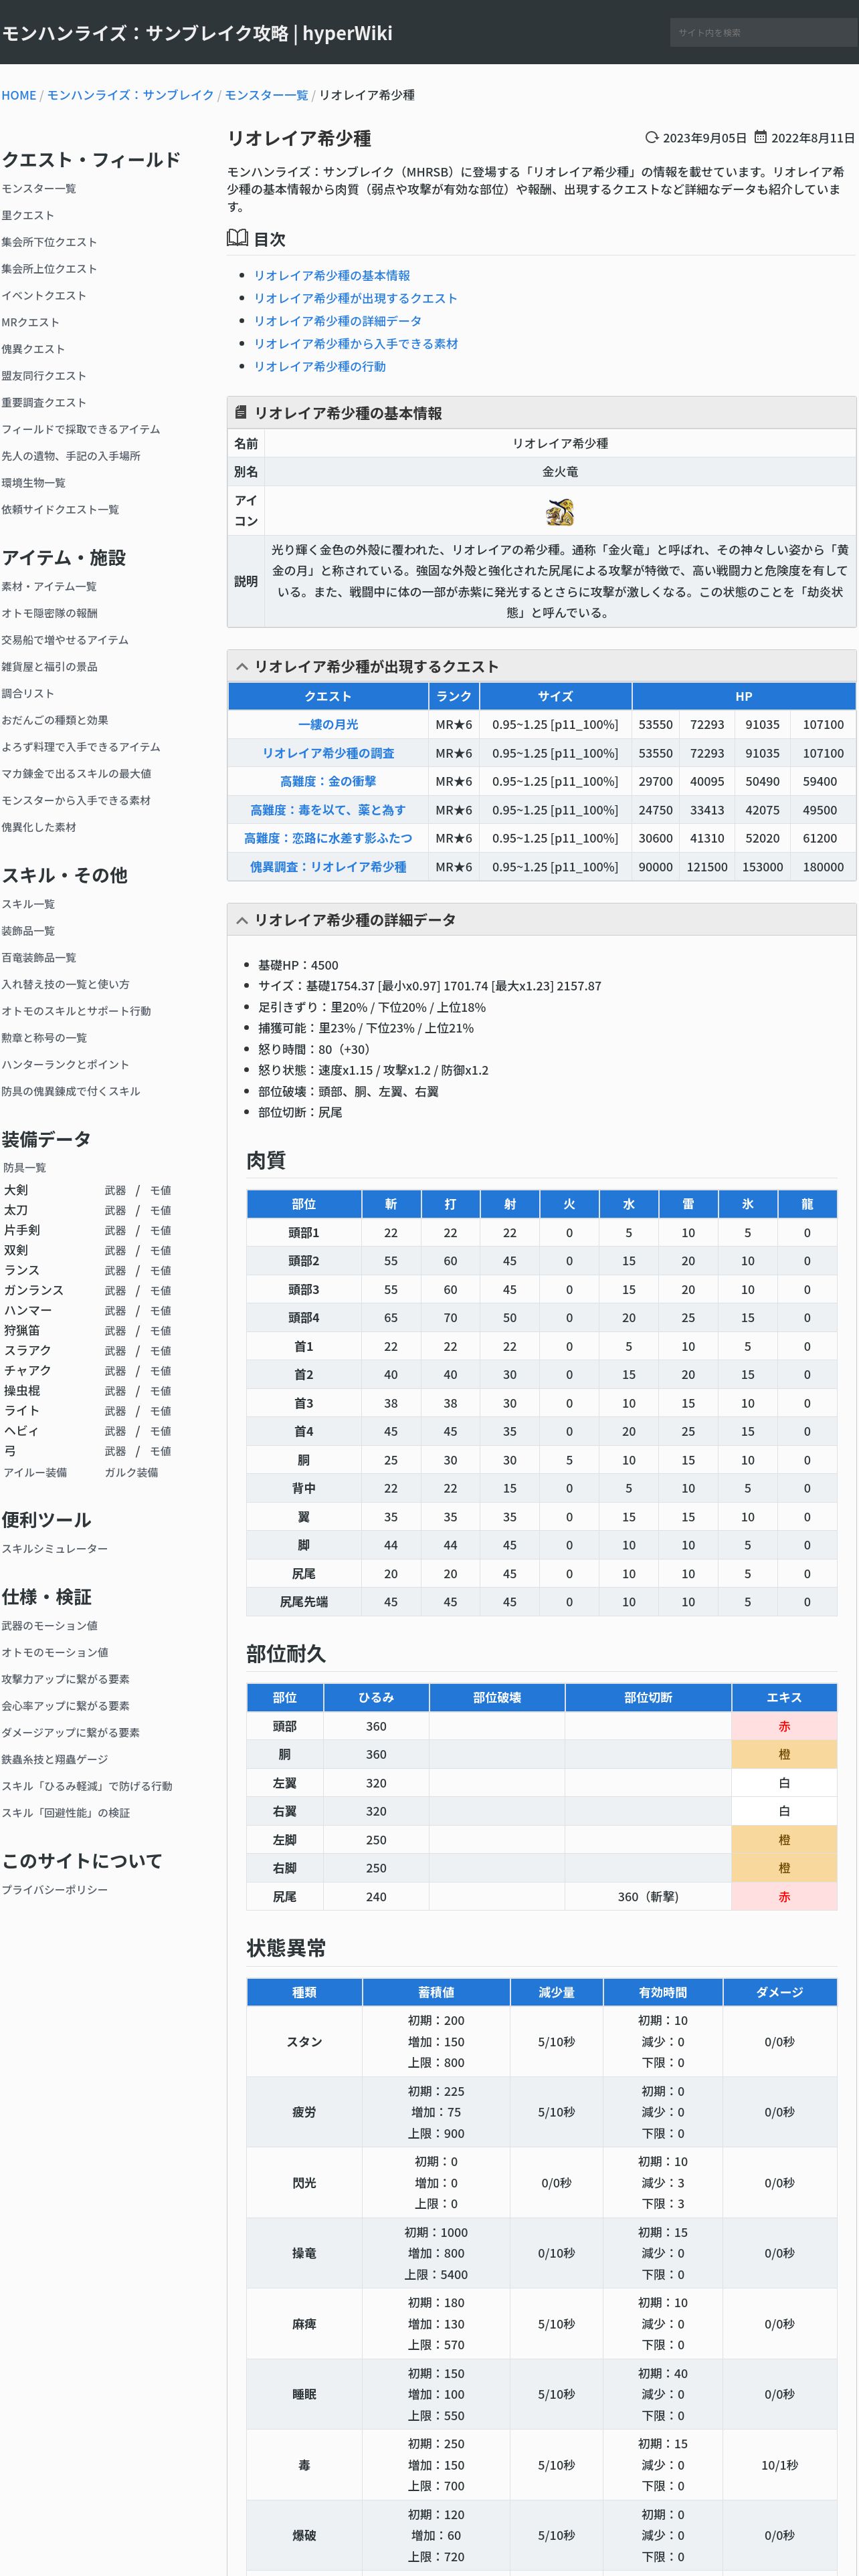Click the 尻尾先端 row label
Screen dimensions: 859x2576
(304, 1602)
